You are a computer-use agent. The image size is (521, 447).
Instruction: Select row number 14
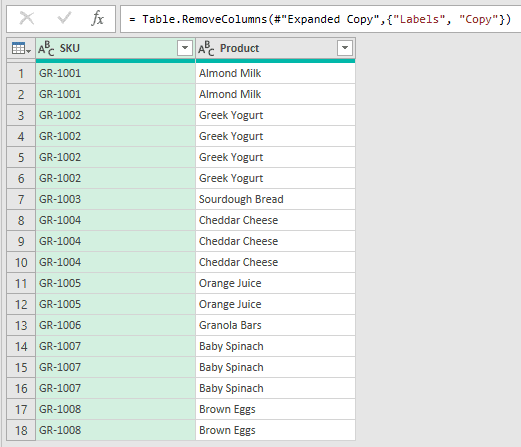21,346
